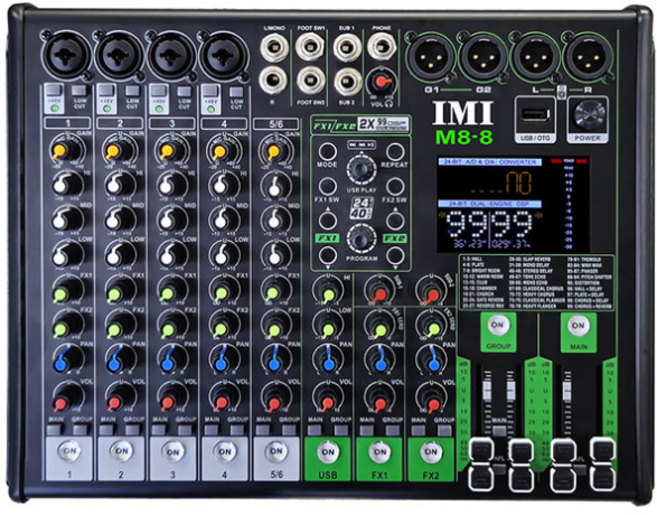Click the PHONE headphone jack

(x=379, y=47)
